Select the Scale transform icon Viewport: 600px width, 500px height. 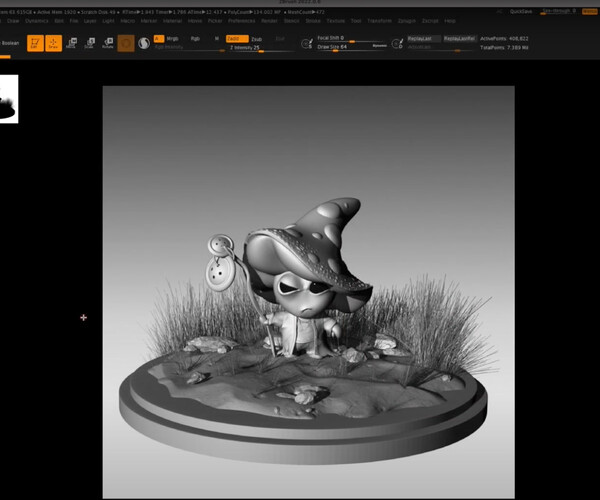pos(90,43)
